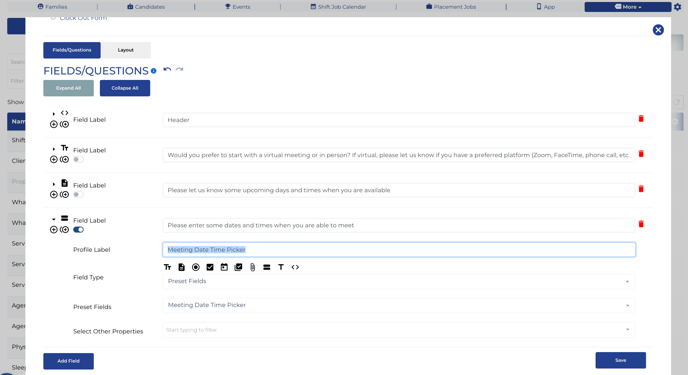This screenshot has width=688, height=375.
Task: Go to Candidates in the top navigation
Action: [146, 7]
